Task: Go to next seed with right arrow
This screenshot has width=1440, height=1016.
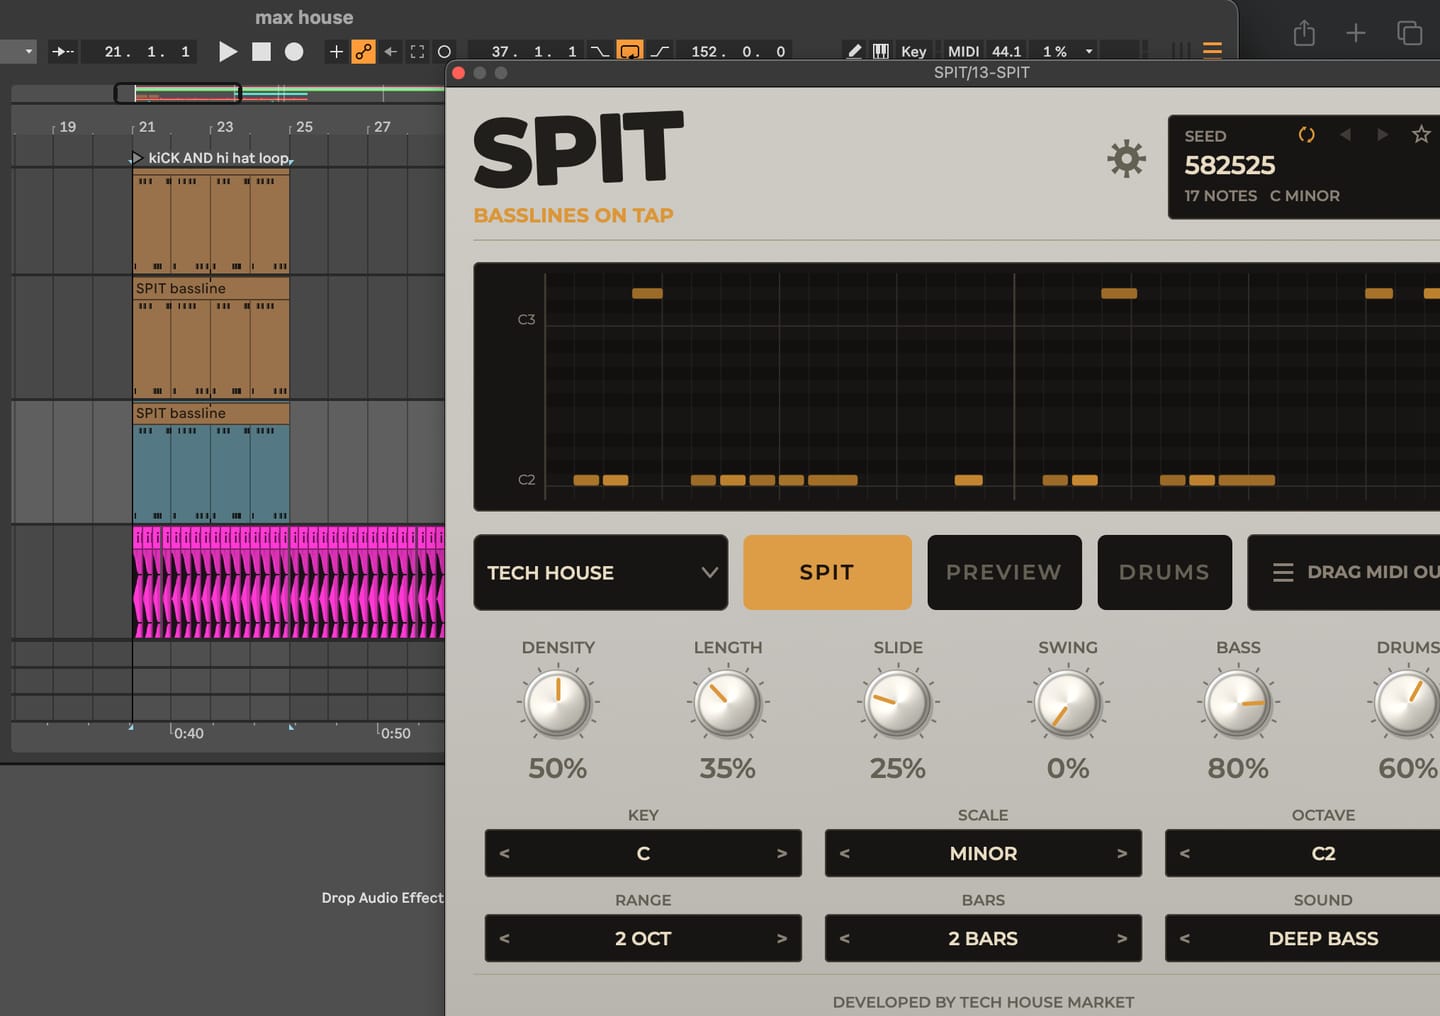Action: coord(1382,134)
